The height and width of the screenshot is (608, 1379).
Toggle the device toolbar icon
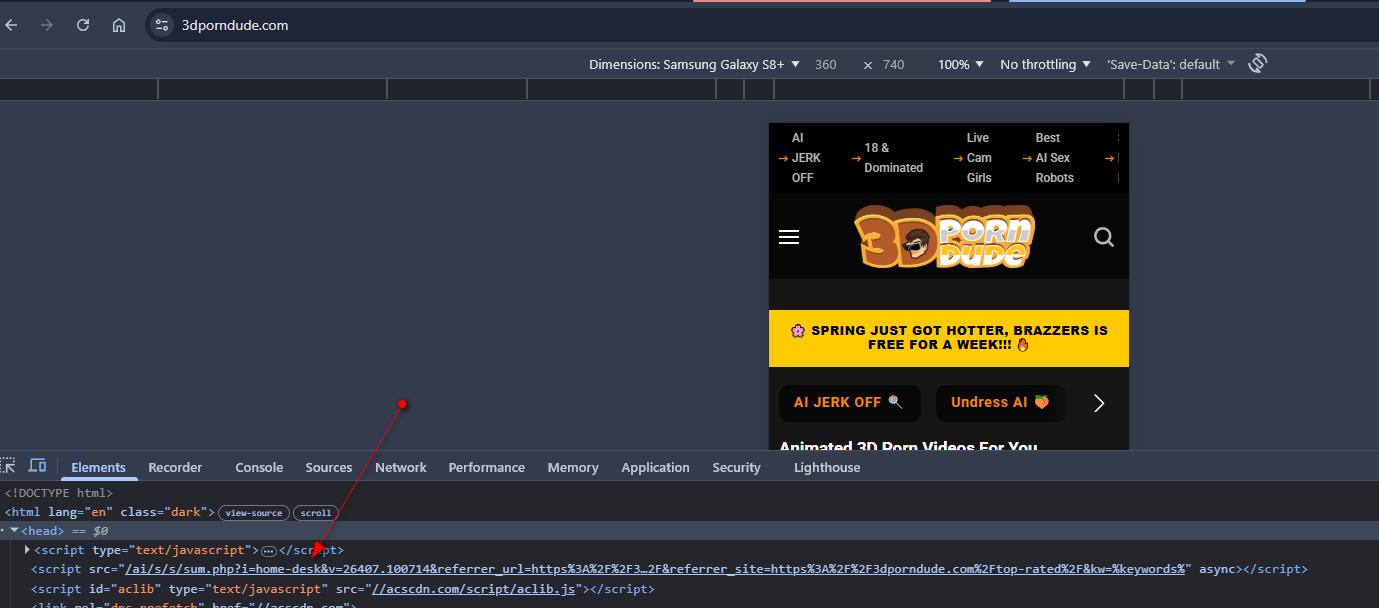click(37, 466)
